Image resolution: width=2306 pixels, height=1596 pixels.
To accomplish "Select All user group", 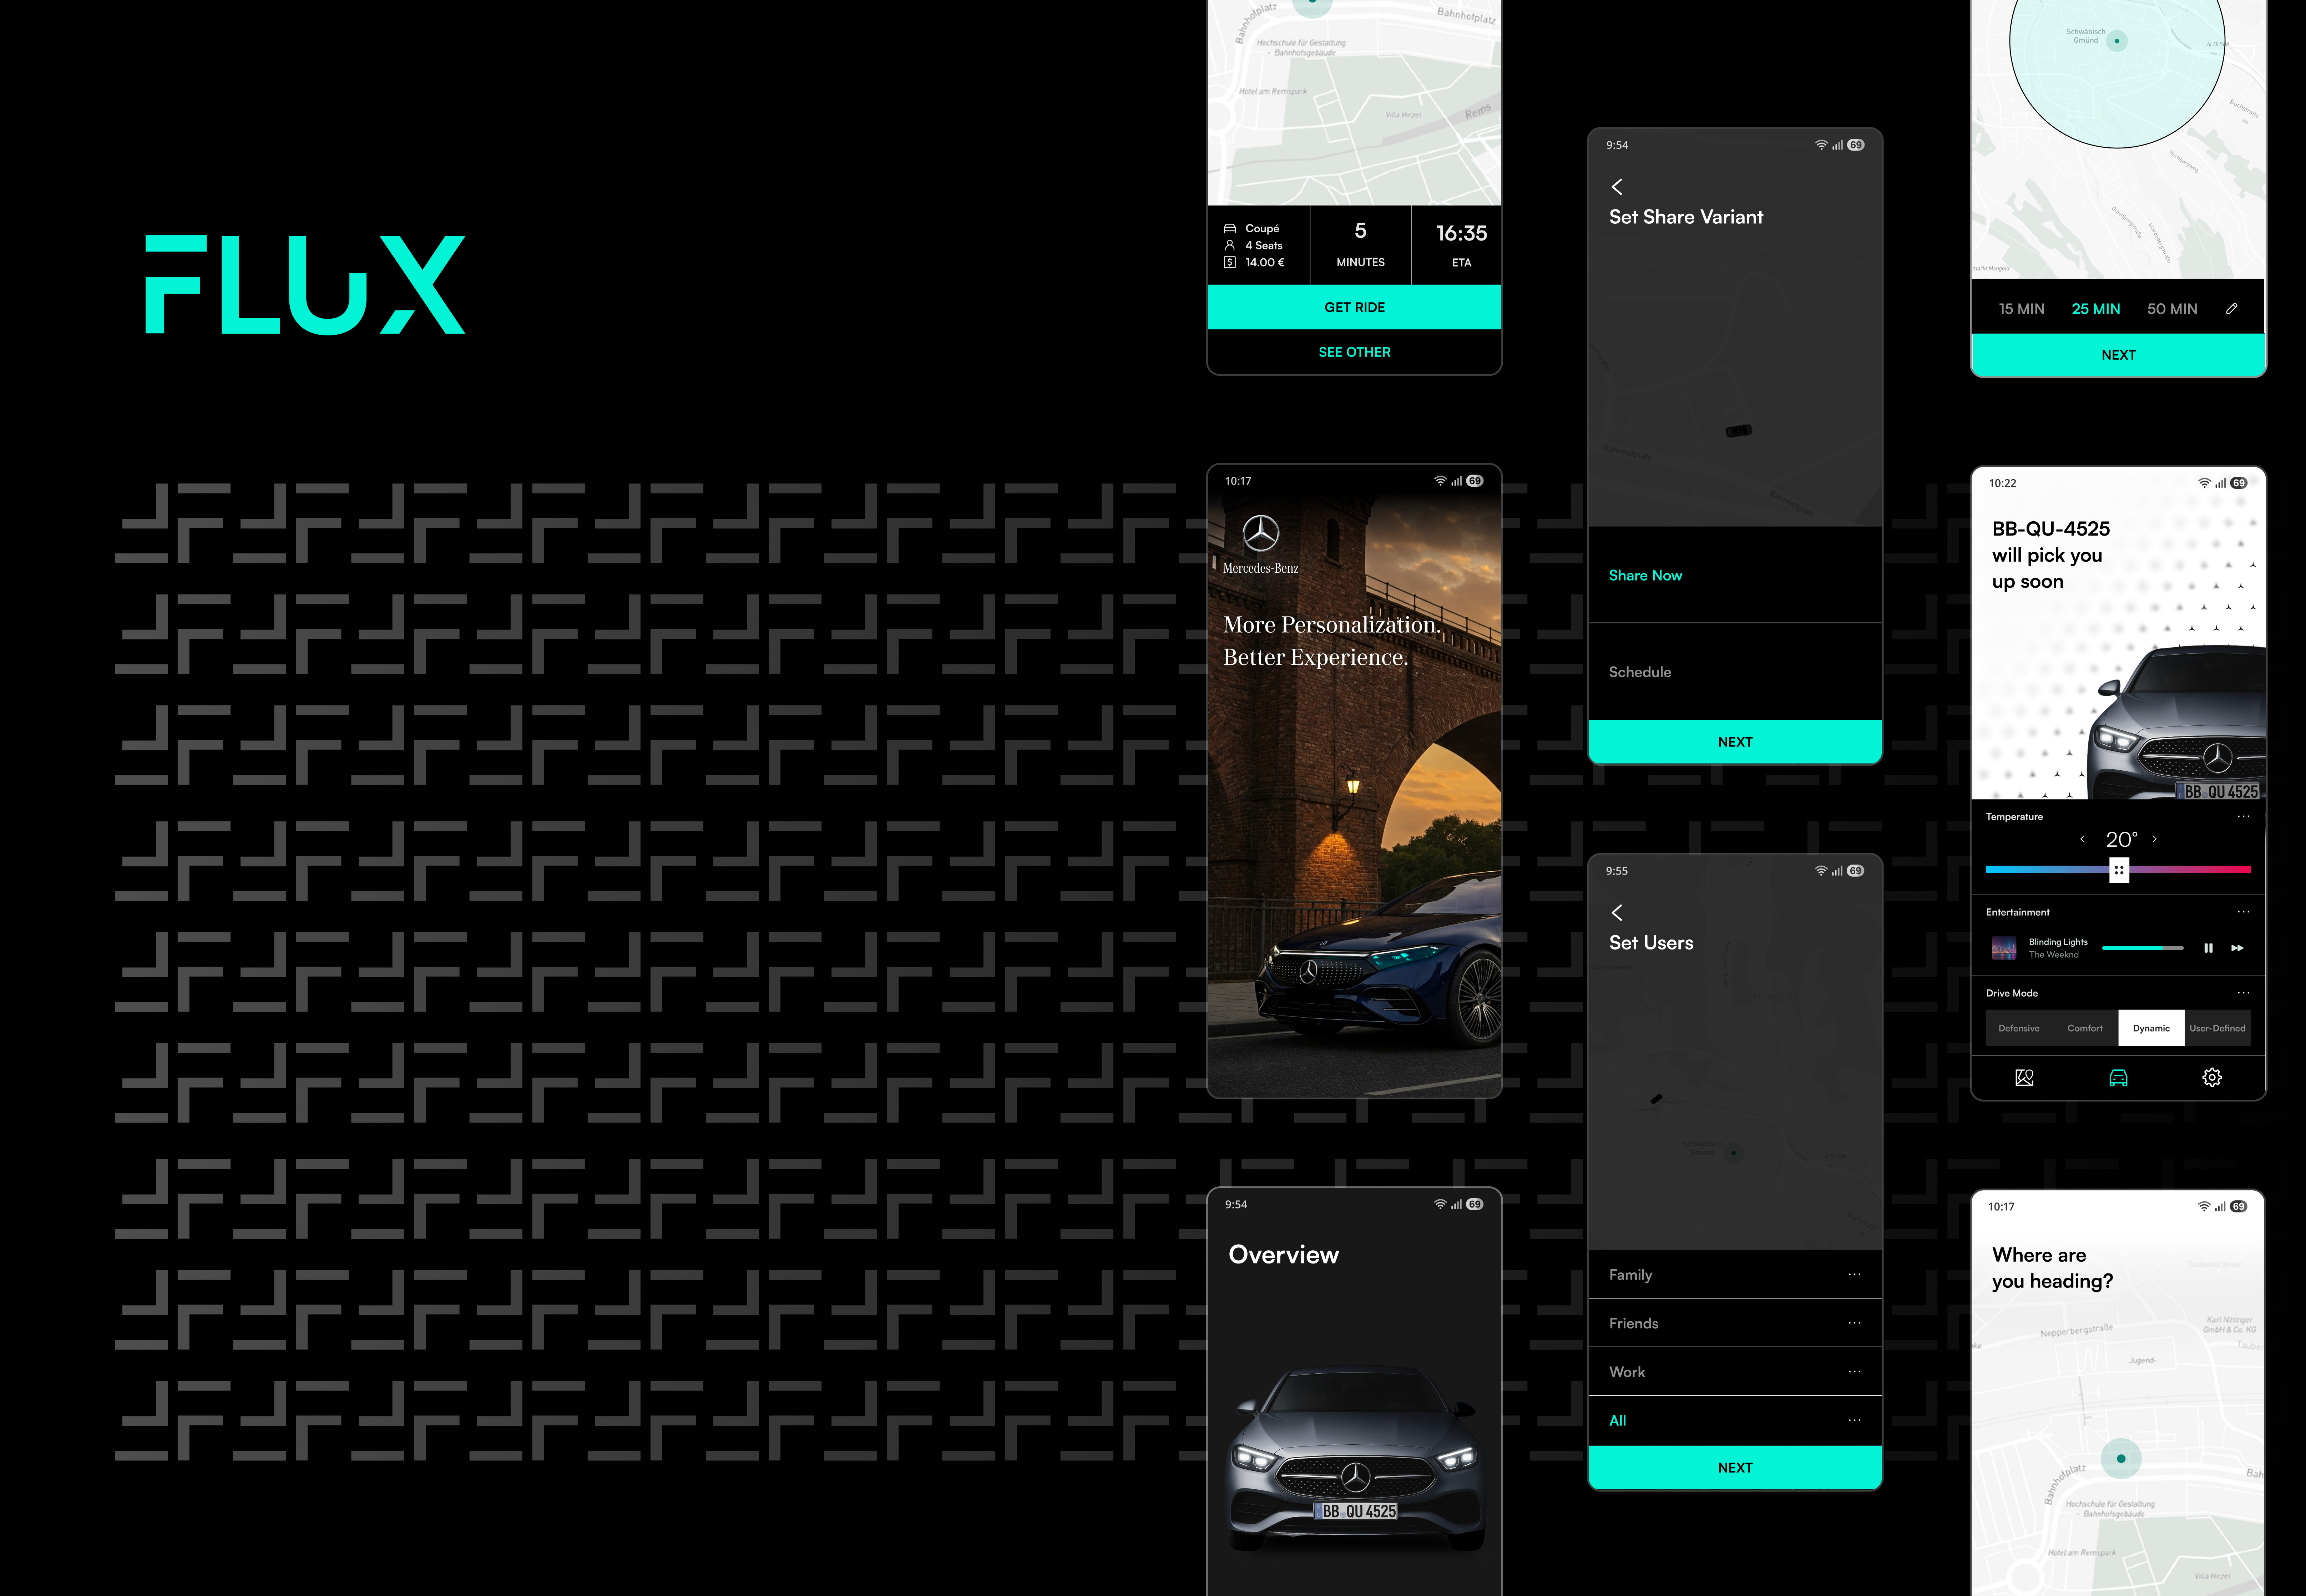I will (x=1735, y=1420).
